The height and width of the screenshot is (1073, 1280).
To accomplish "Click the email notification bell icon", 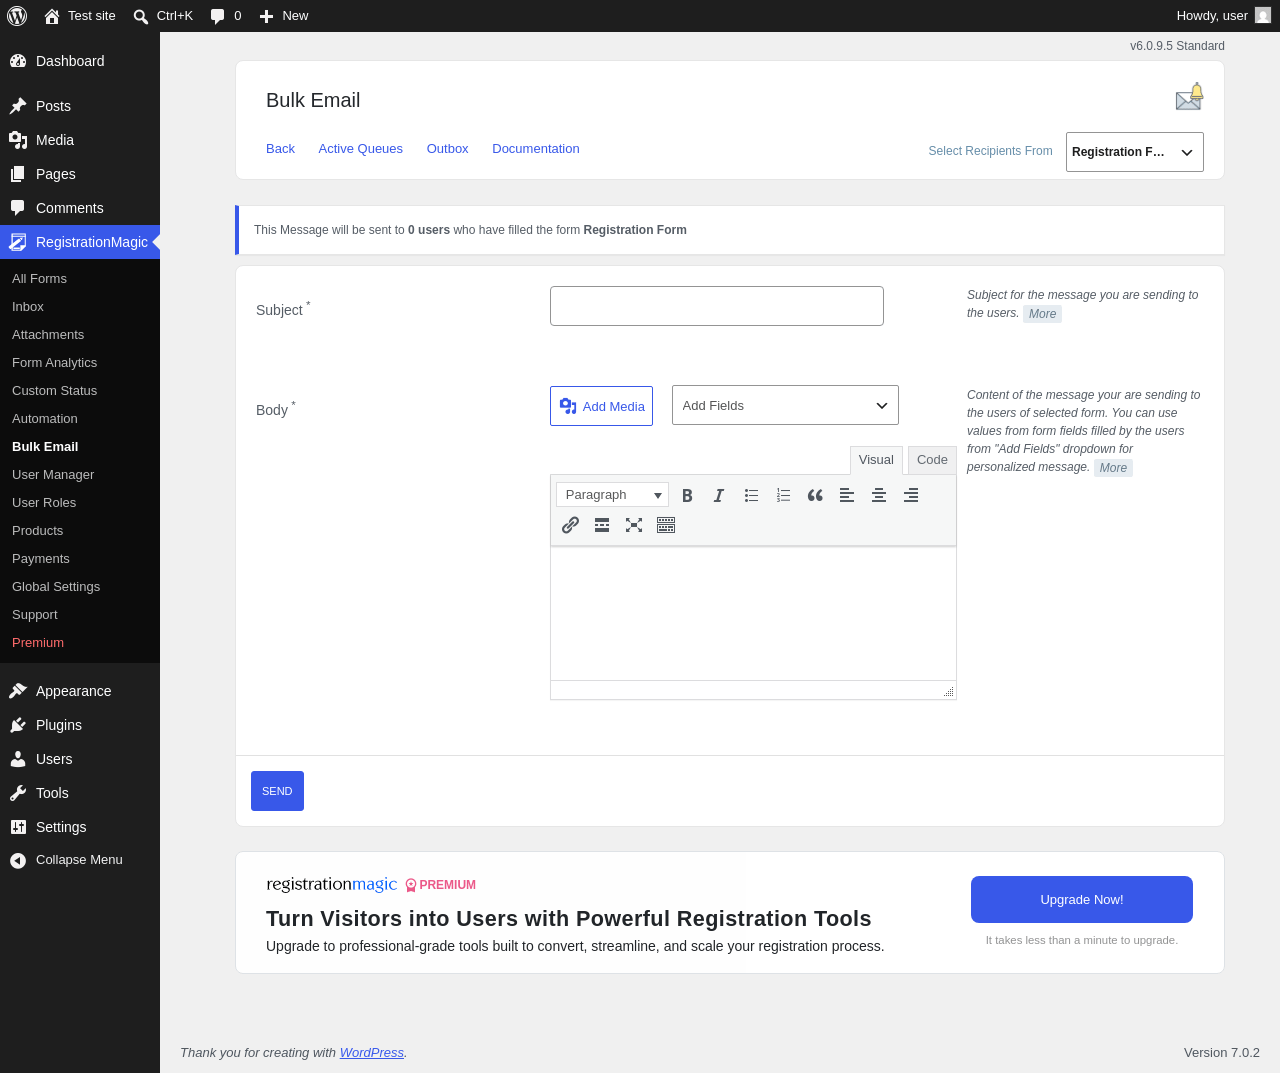I will coord(1189,97).
